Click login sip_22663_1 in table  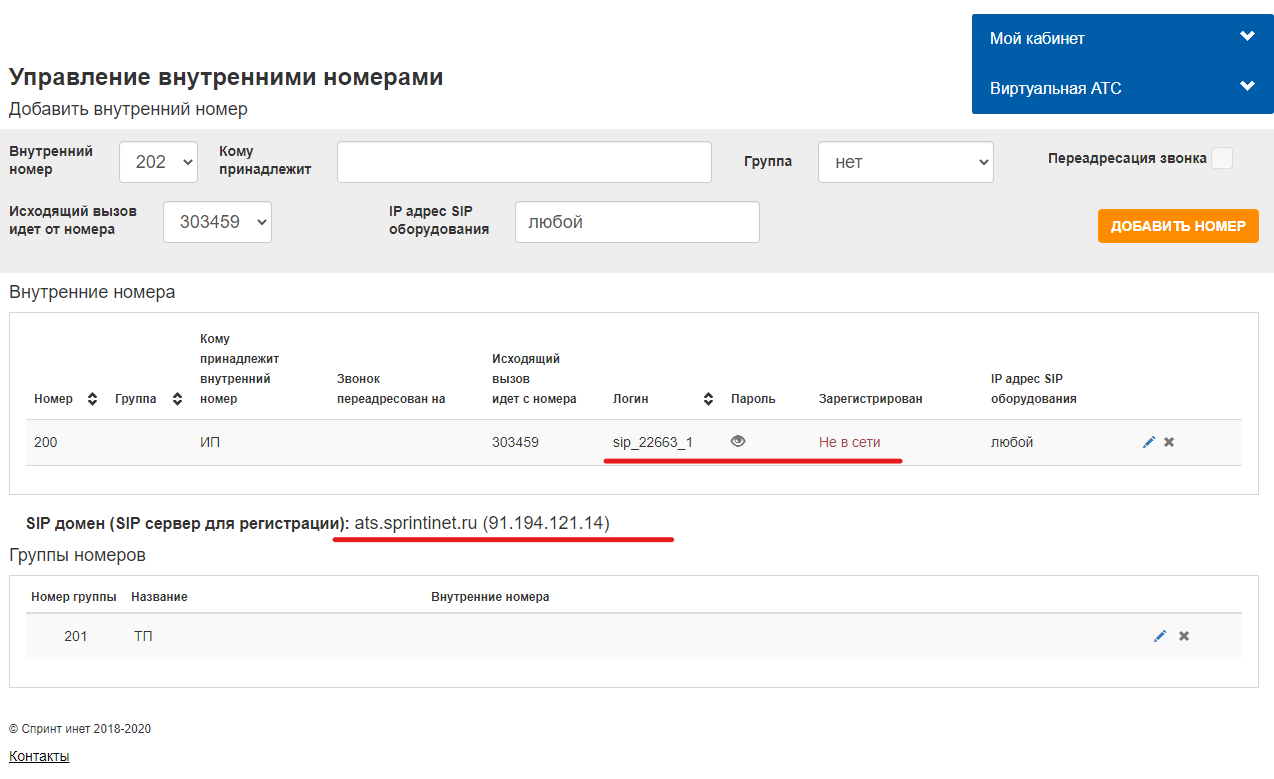(x=652, y=442)
